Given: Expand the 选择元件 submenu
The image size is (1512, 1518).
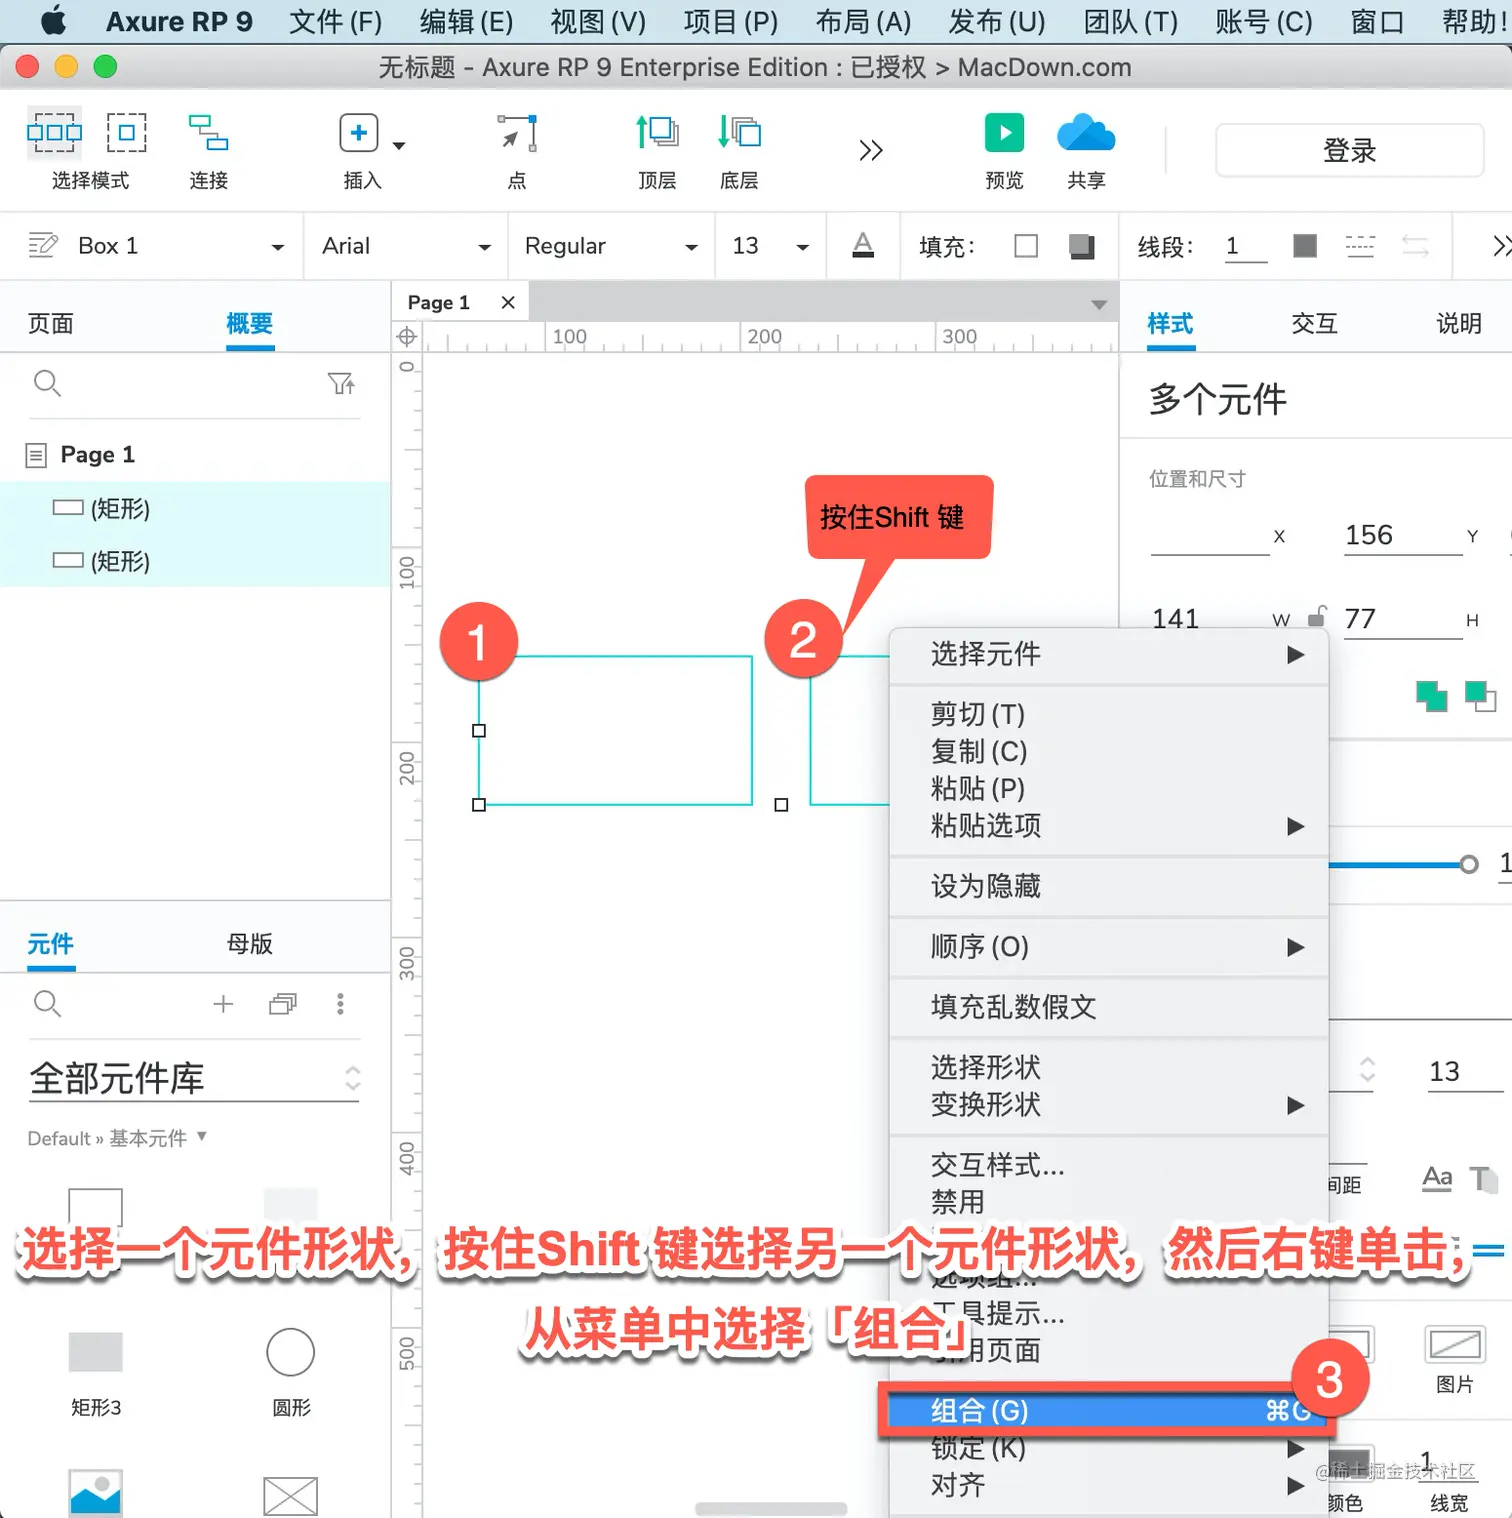Looking at the screenshot, I should (1296, 654).
